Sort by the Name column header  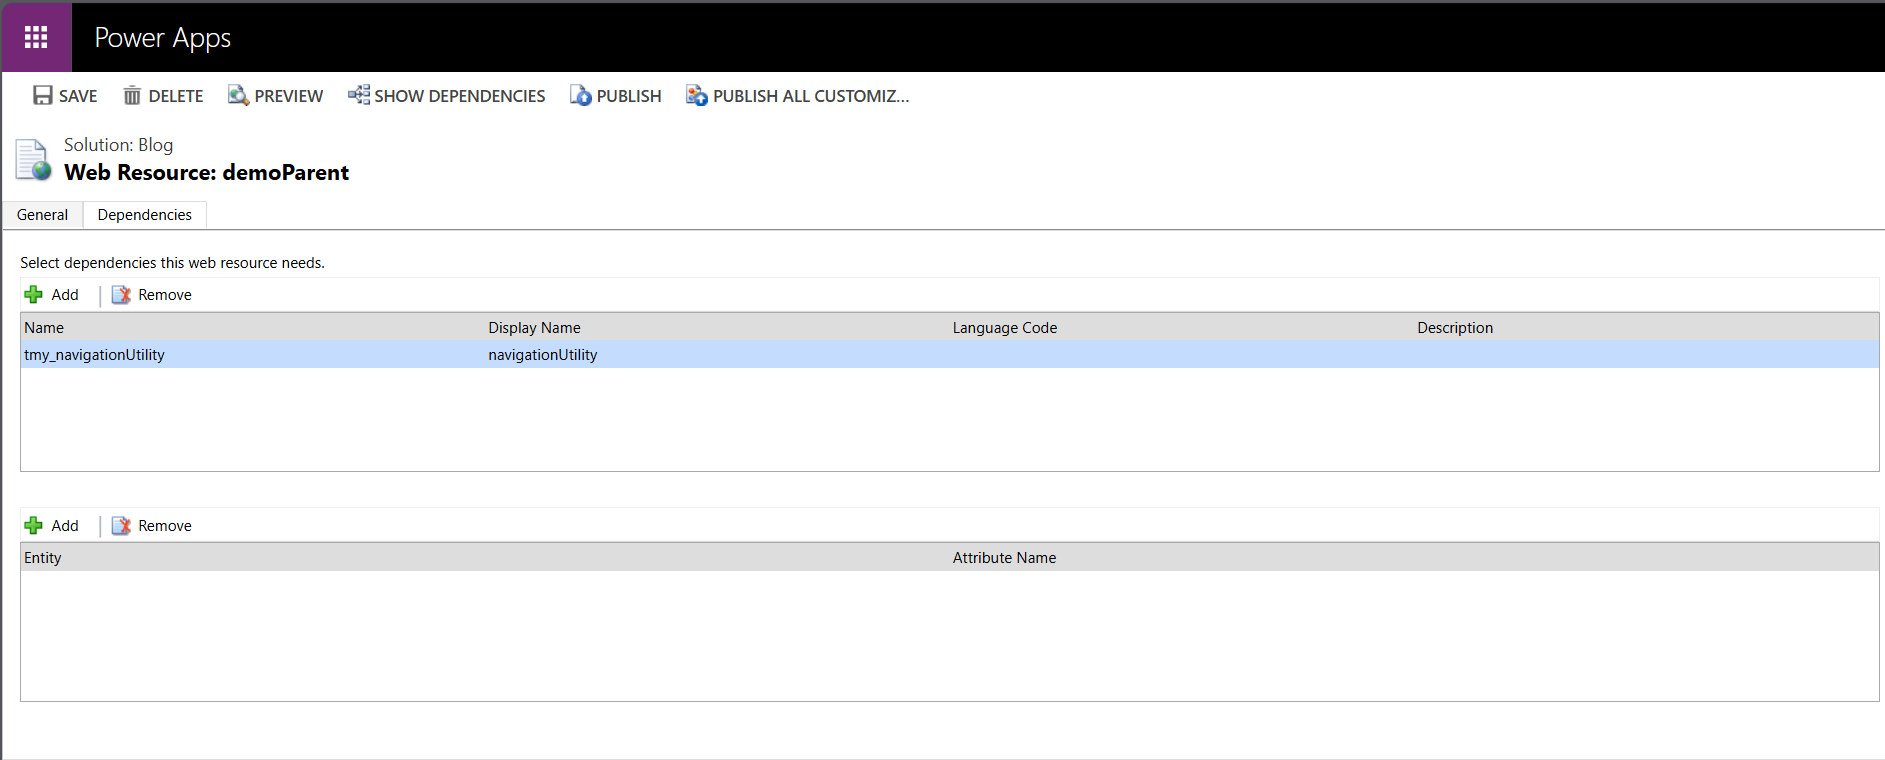tap(44, 328)
